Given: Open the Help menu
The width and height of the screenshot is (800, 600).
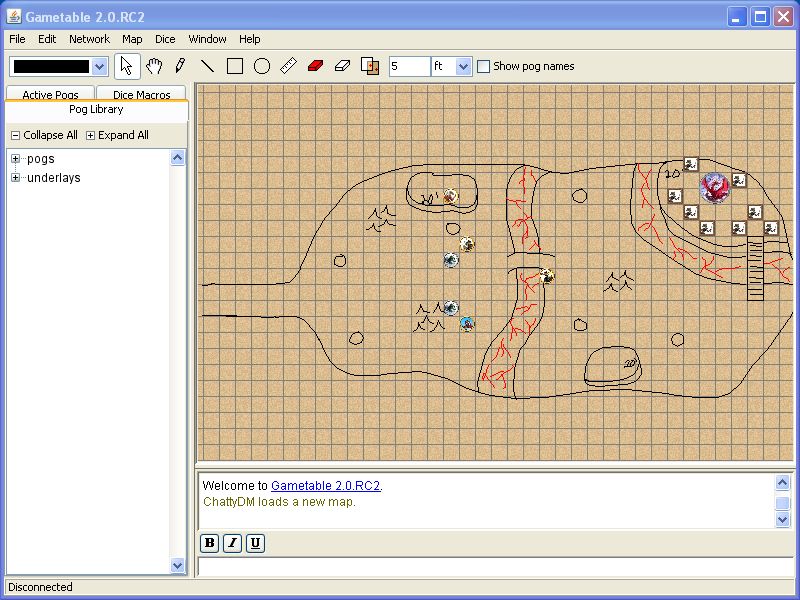Looking at the screenshot, I should pyautogui.click(x=249, y=39).
